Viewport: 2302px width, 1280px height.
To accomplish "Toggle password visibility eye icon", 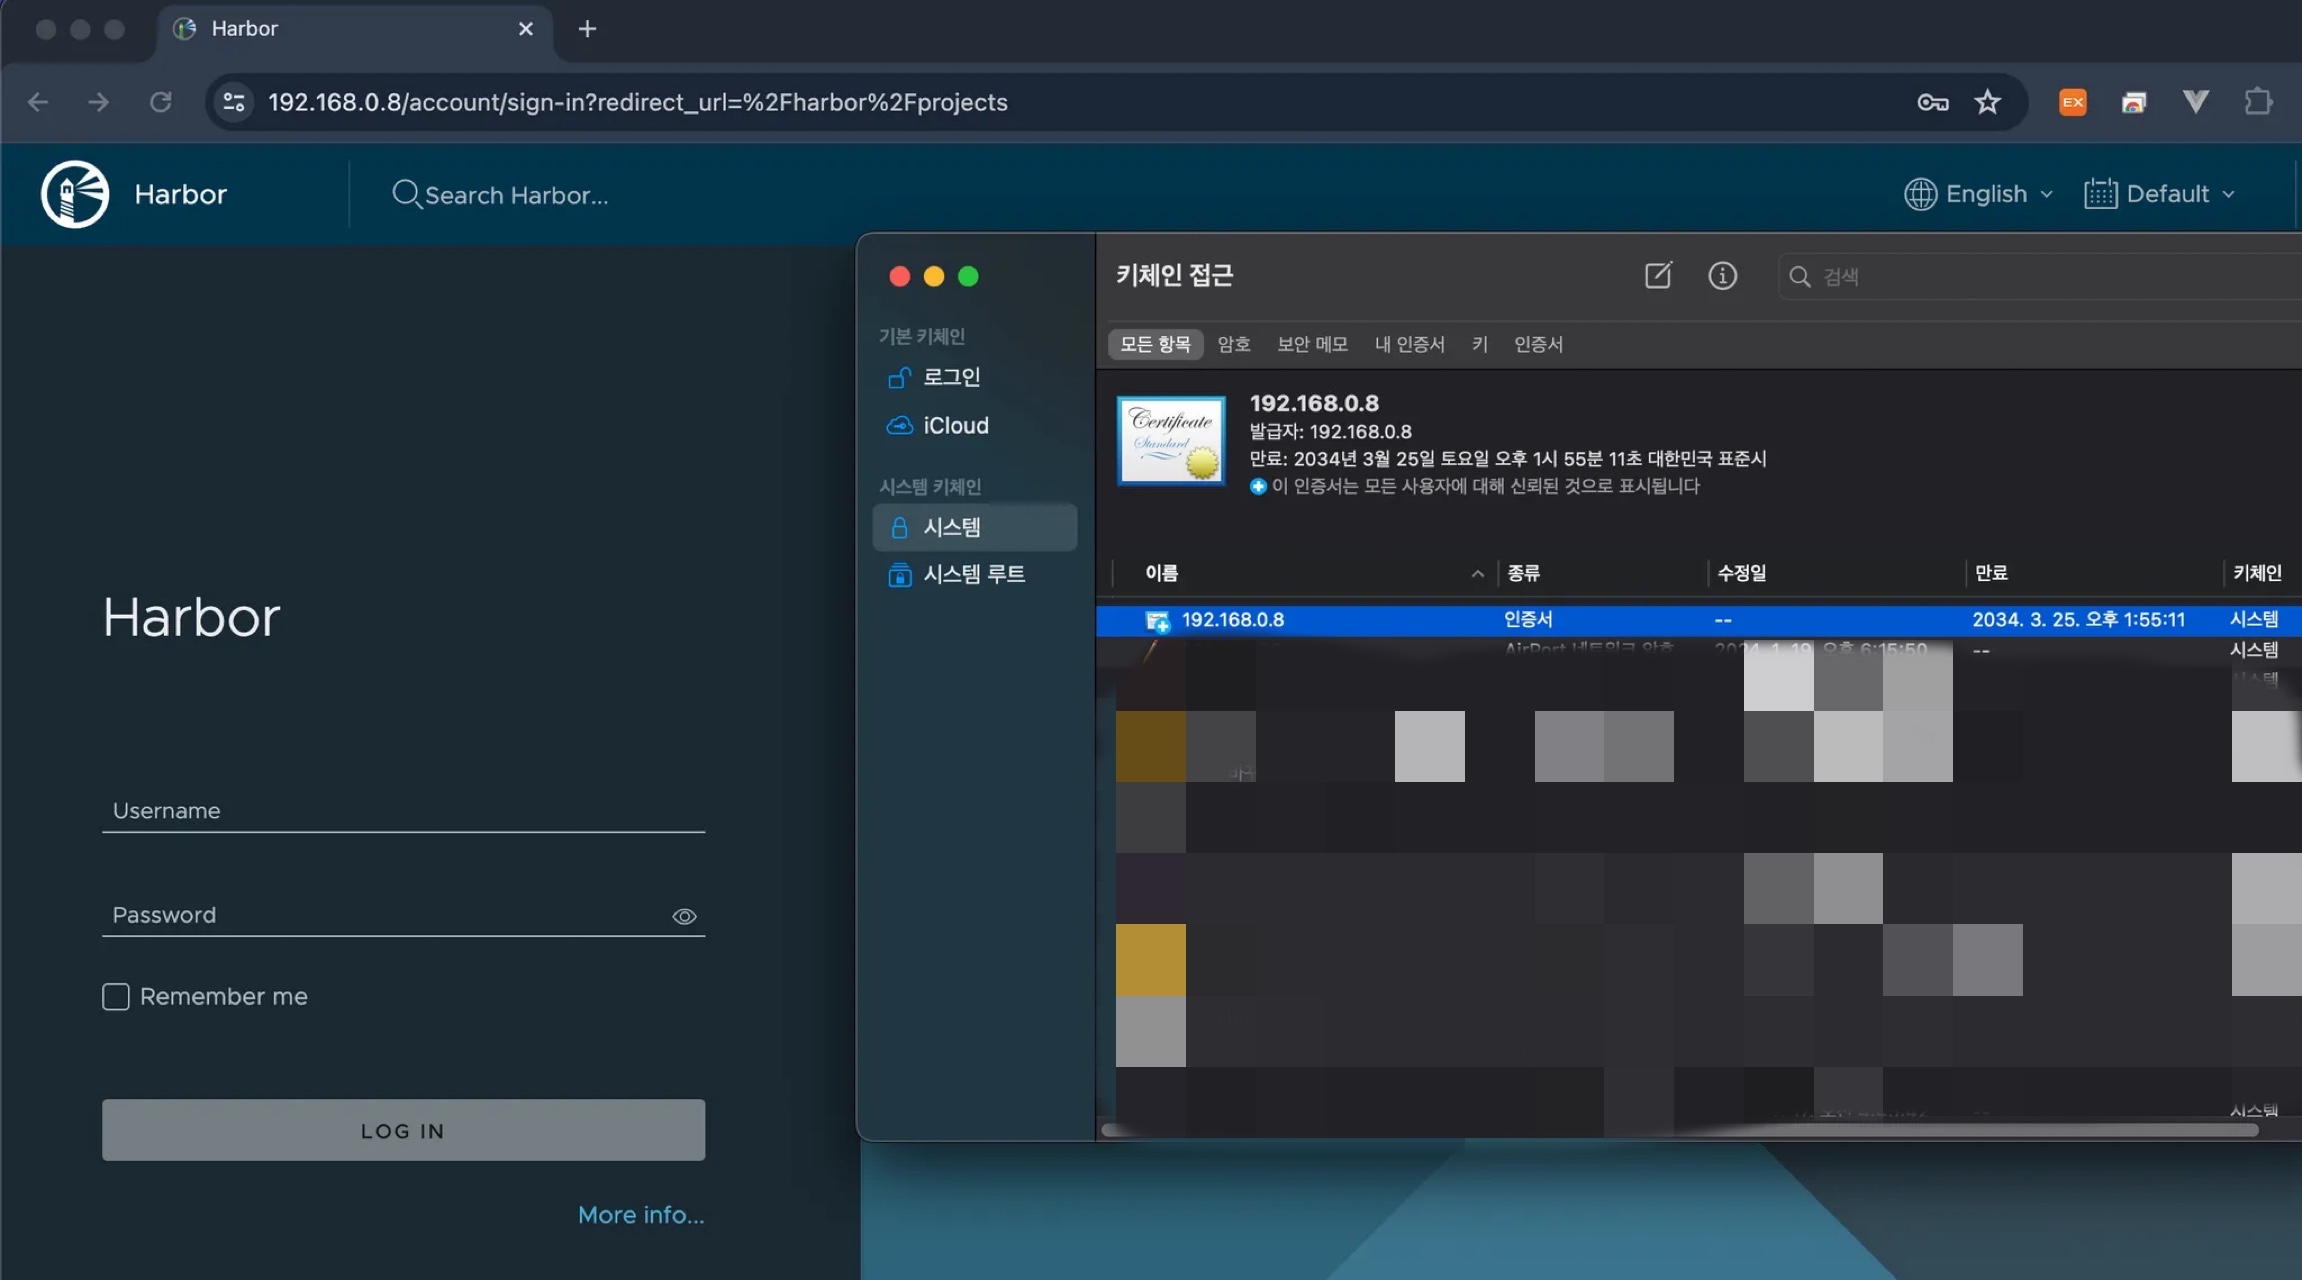I will pyautogui.click(x=684, y=916).
